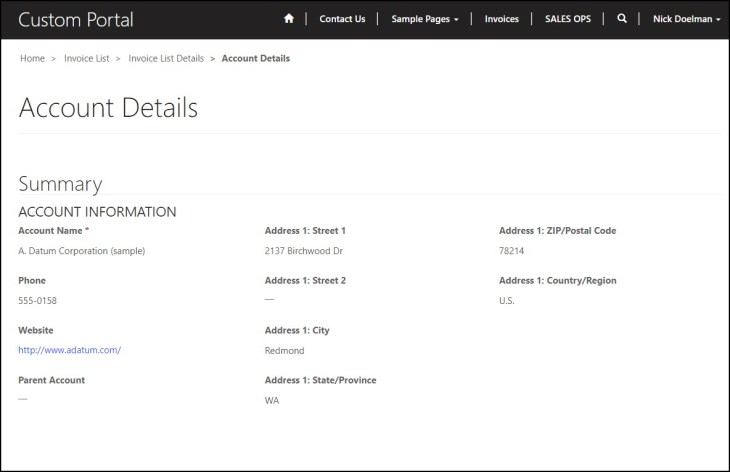Click the 2137 Birchwood Dr street value

pyautogui.click(x=303, y=251)
